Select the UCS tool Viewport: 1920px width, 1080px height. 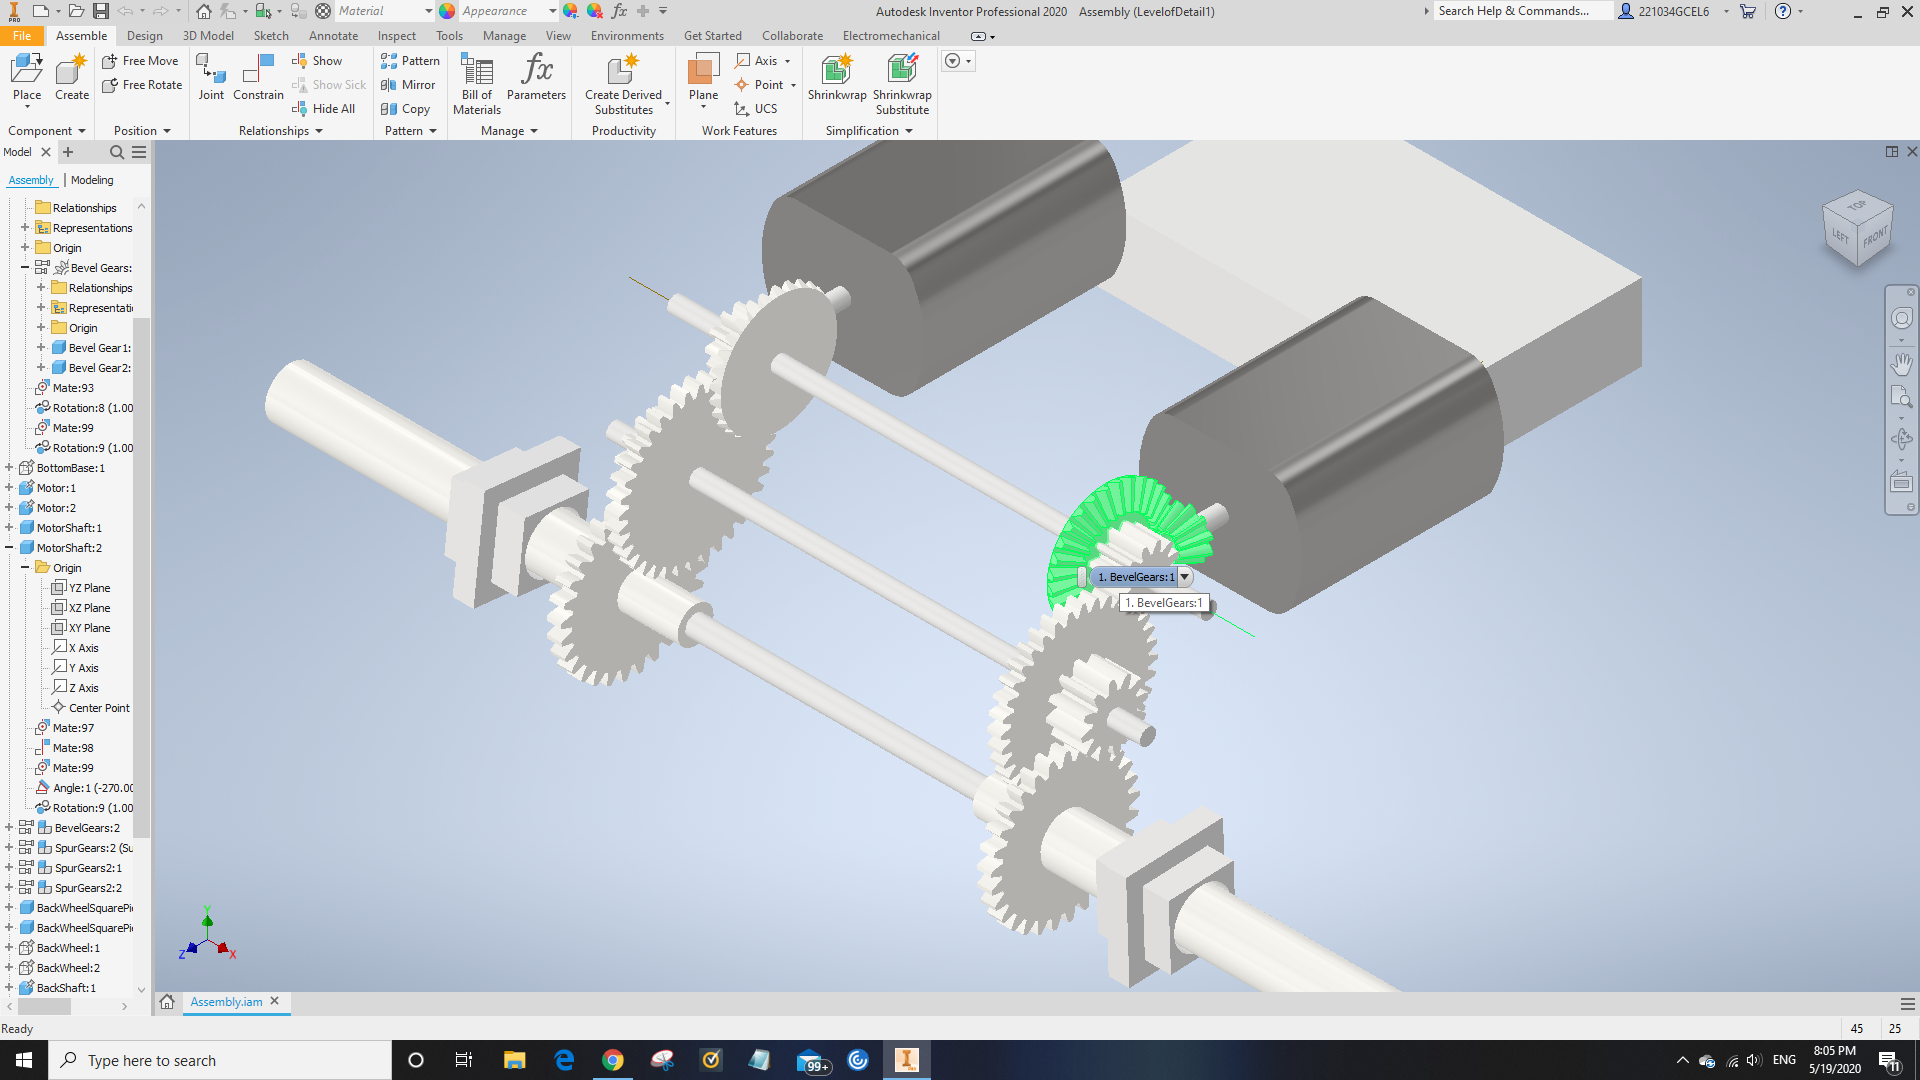764,109
